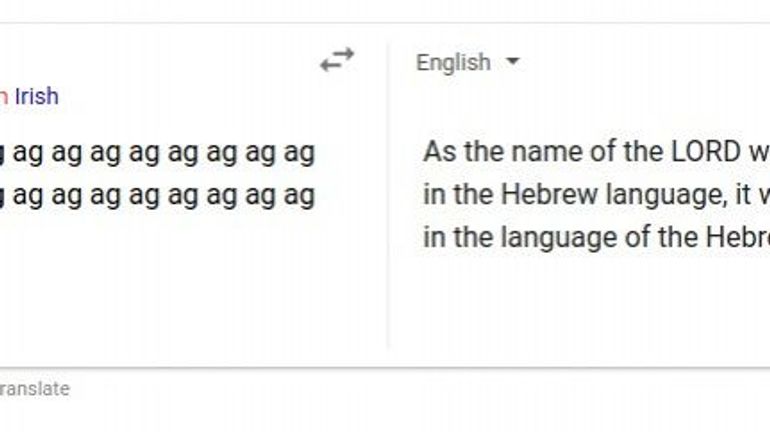The width and height of the screenshot is (770, 432).
Task: Click the last 'ag' on the first source line
Action: click(x=299, y=153)
